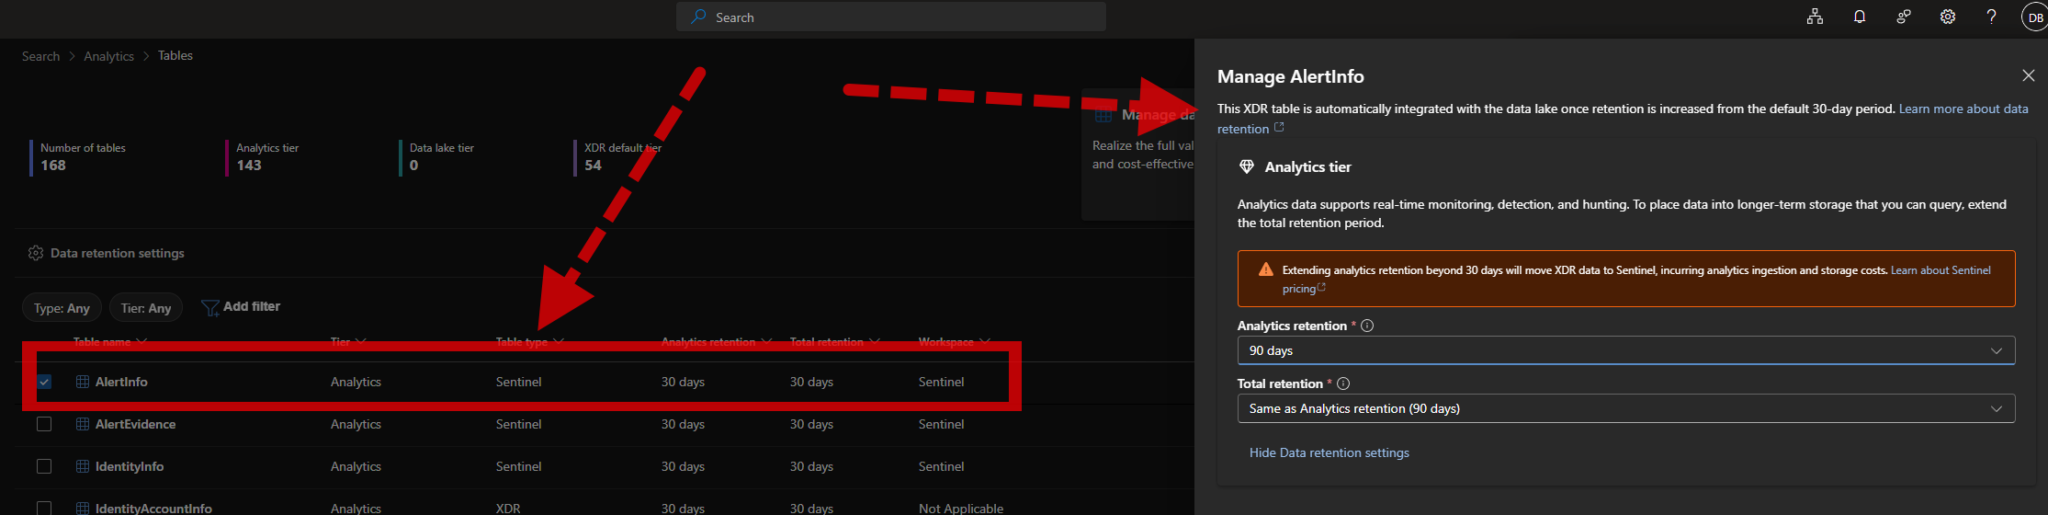Show info tooltip for Analytics retention

click(x=1367, y=326)
